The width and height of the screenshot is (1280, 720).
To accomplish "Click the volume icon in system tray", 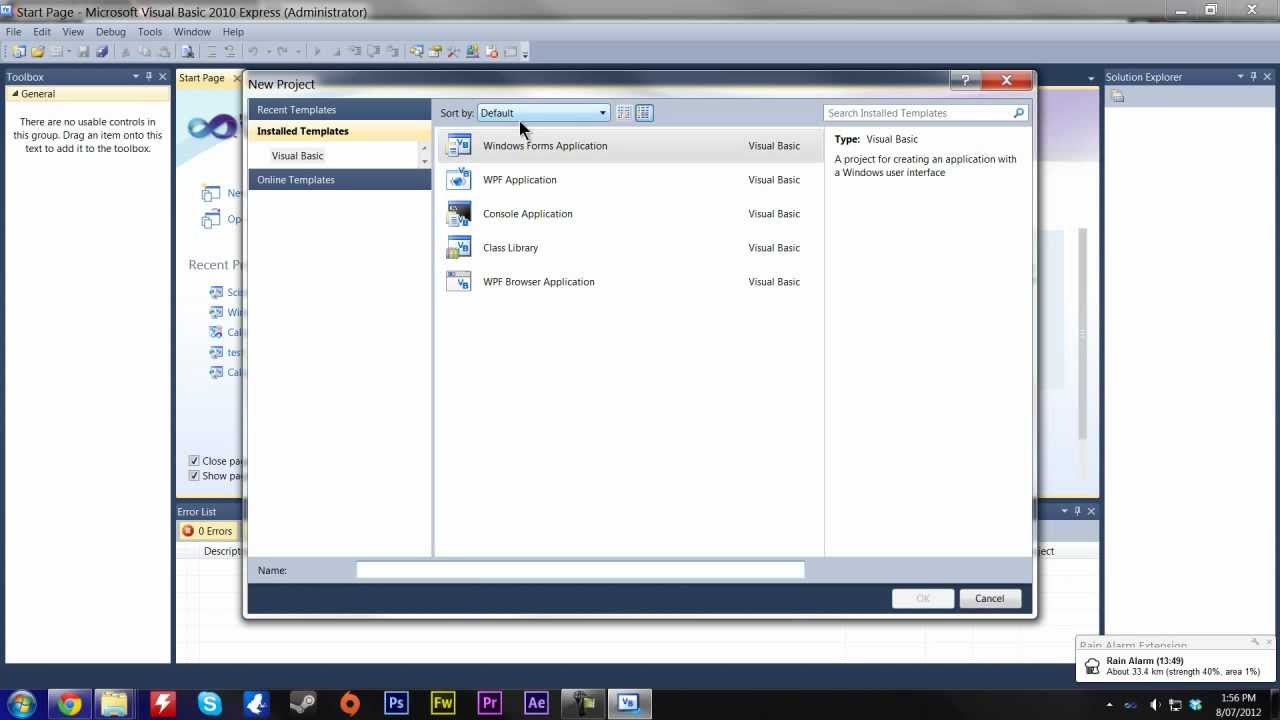I will pyautogui.click(x=1154, y=705).
